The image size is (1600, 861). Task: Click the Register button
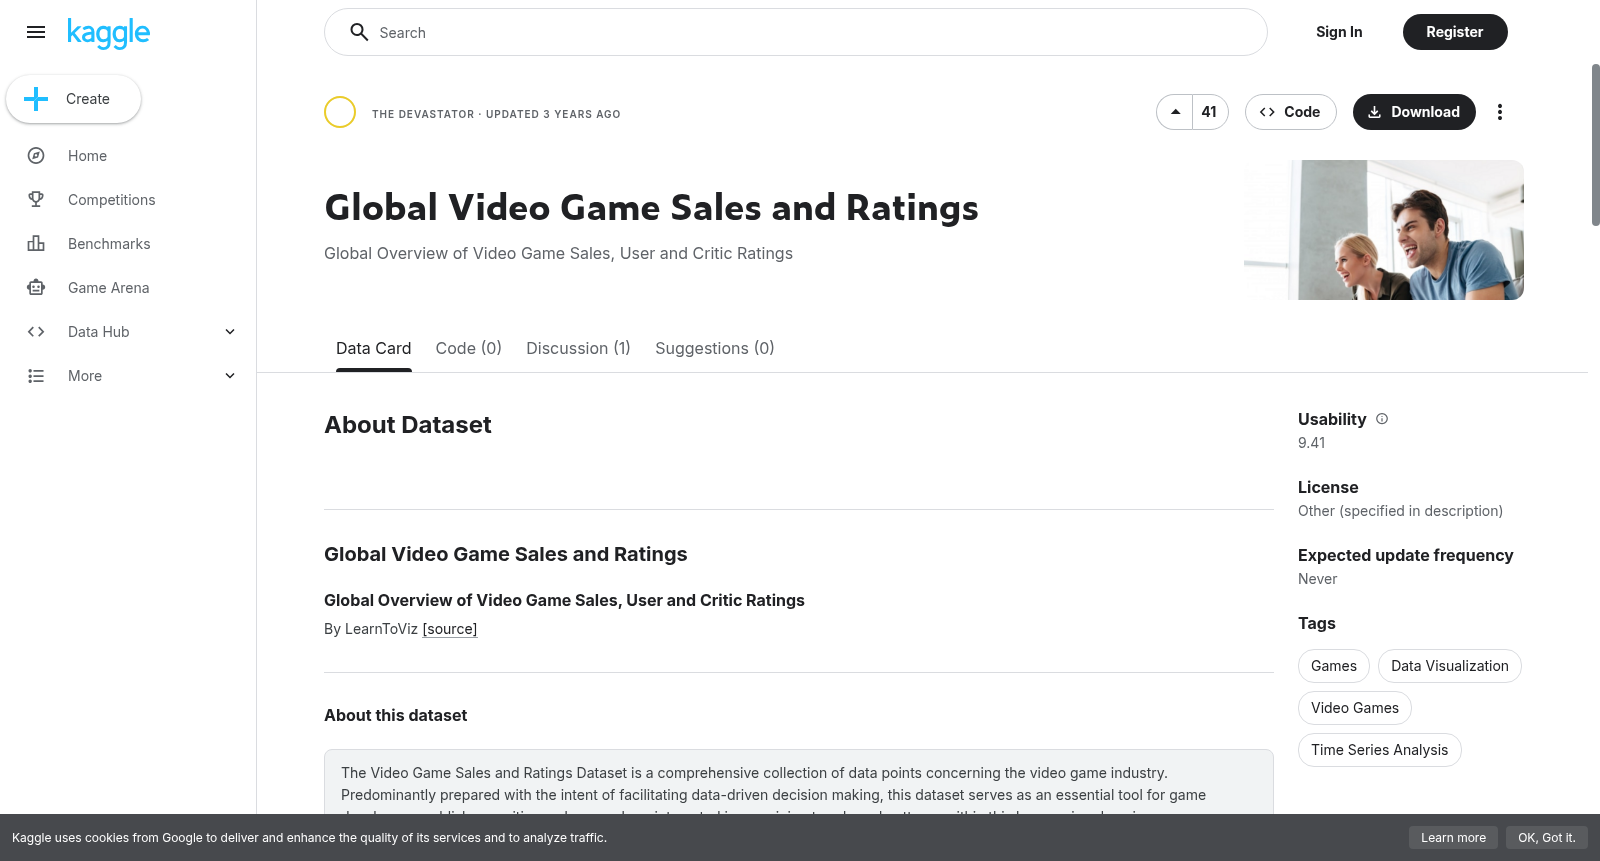click(1455, 32)
